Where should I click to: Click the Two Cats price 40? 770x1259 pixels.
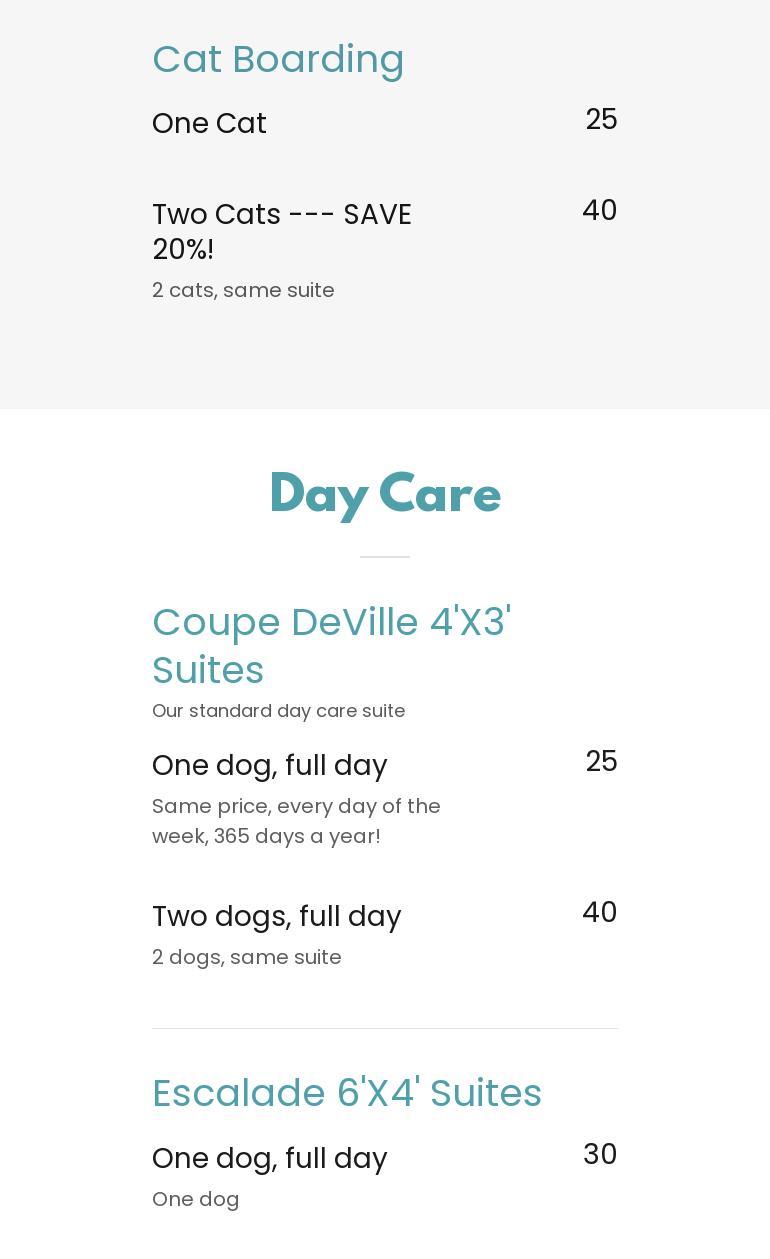tap(599, 210)
